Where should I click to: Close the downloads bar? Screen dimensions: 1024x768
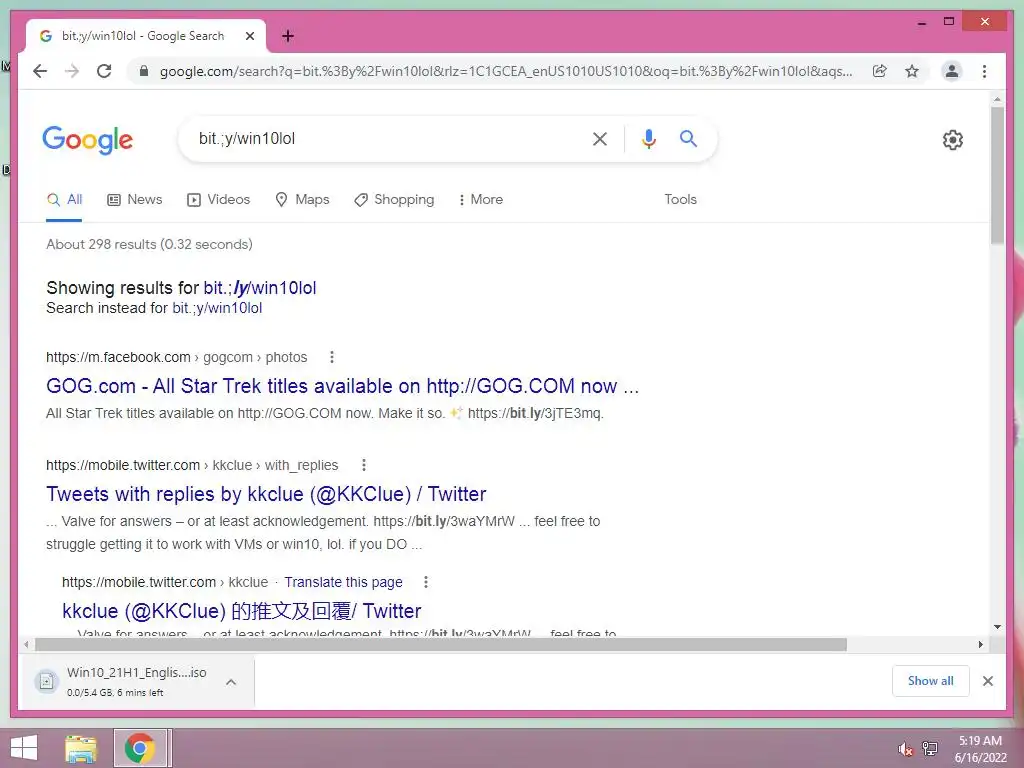coord(988,681)
